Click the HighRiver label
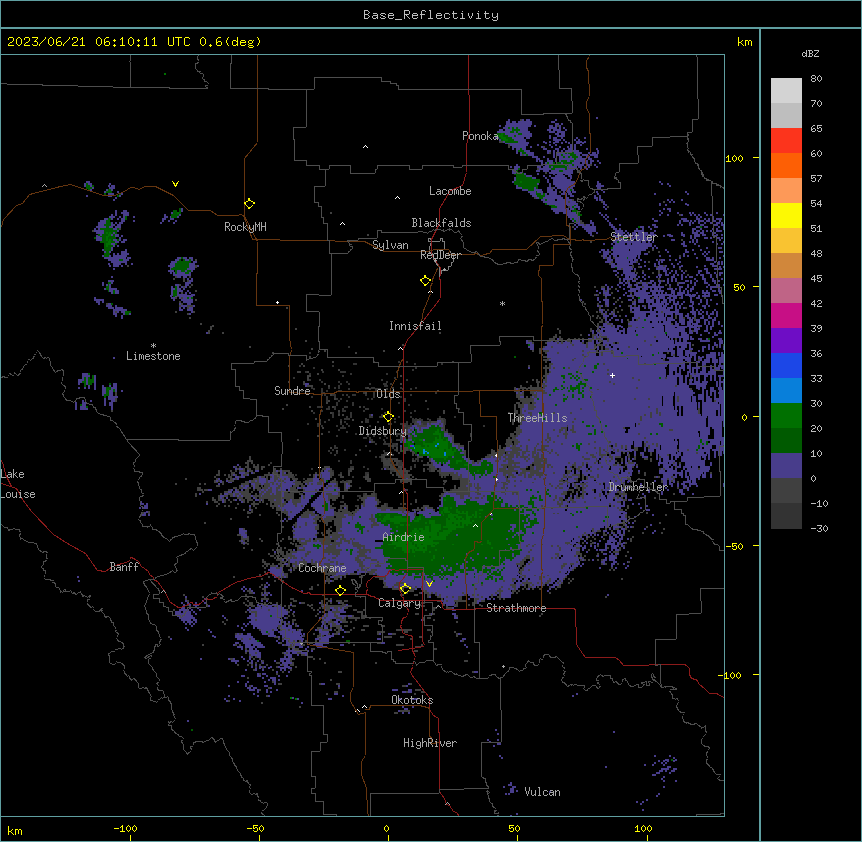This screenshot has height=842, width=862. (x=430, y=743)
